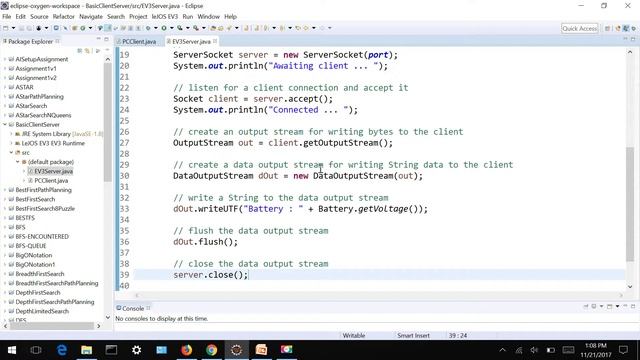Show hidden system tray icons
The image size is (640, 360).
click(502, 350)
